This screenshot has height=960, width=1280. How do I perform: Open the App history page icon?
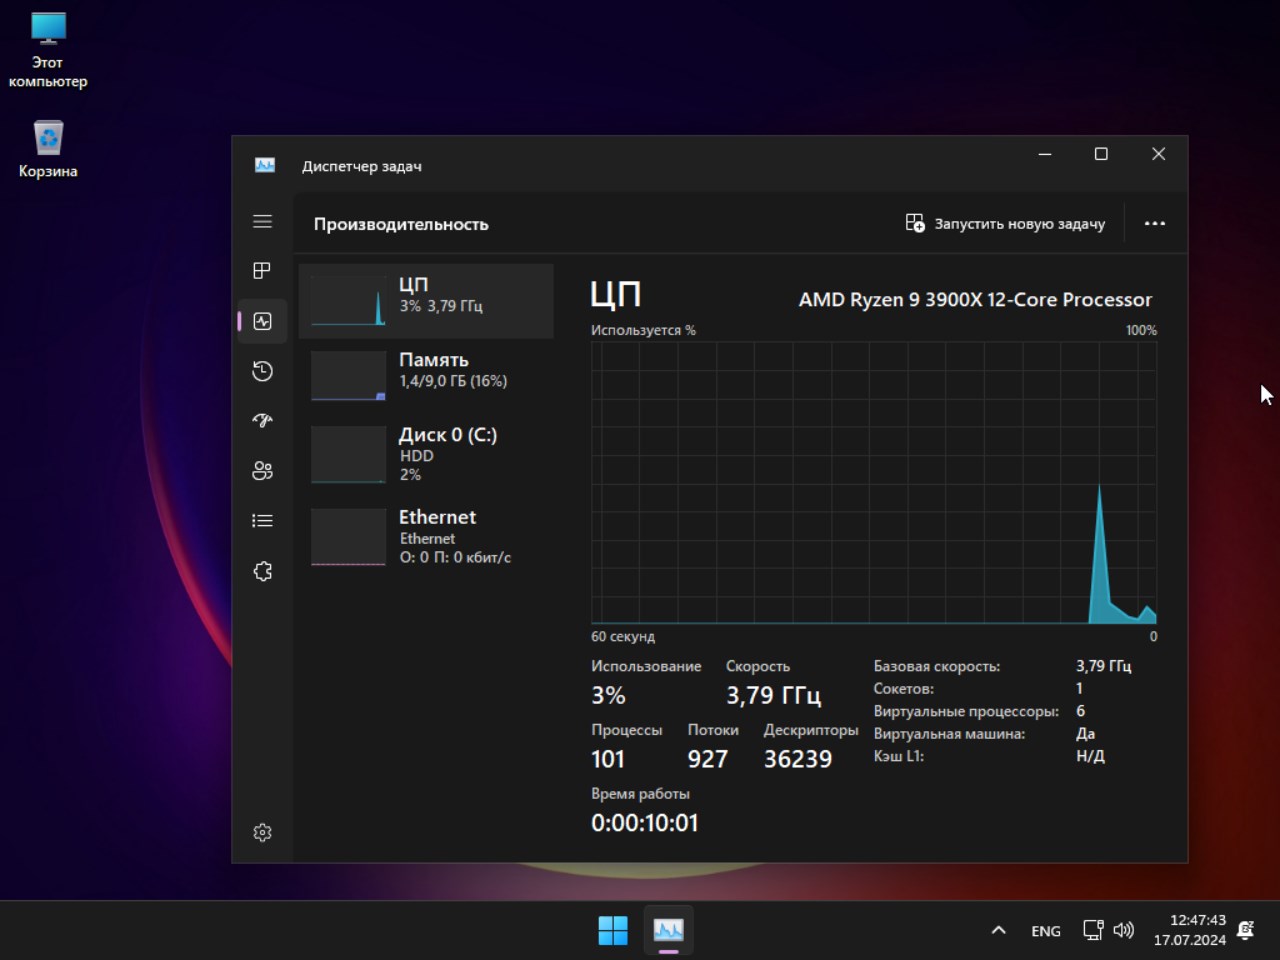click(262, 371)
